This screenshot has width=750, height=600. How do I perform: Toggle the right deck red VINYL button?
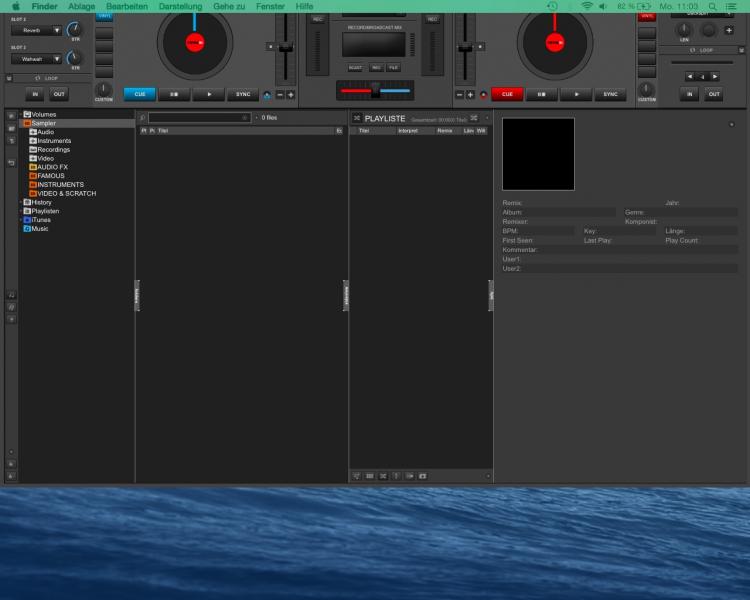(647, 17)
